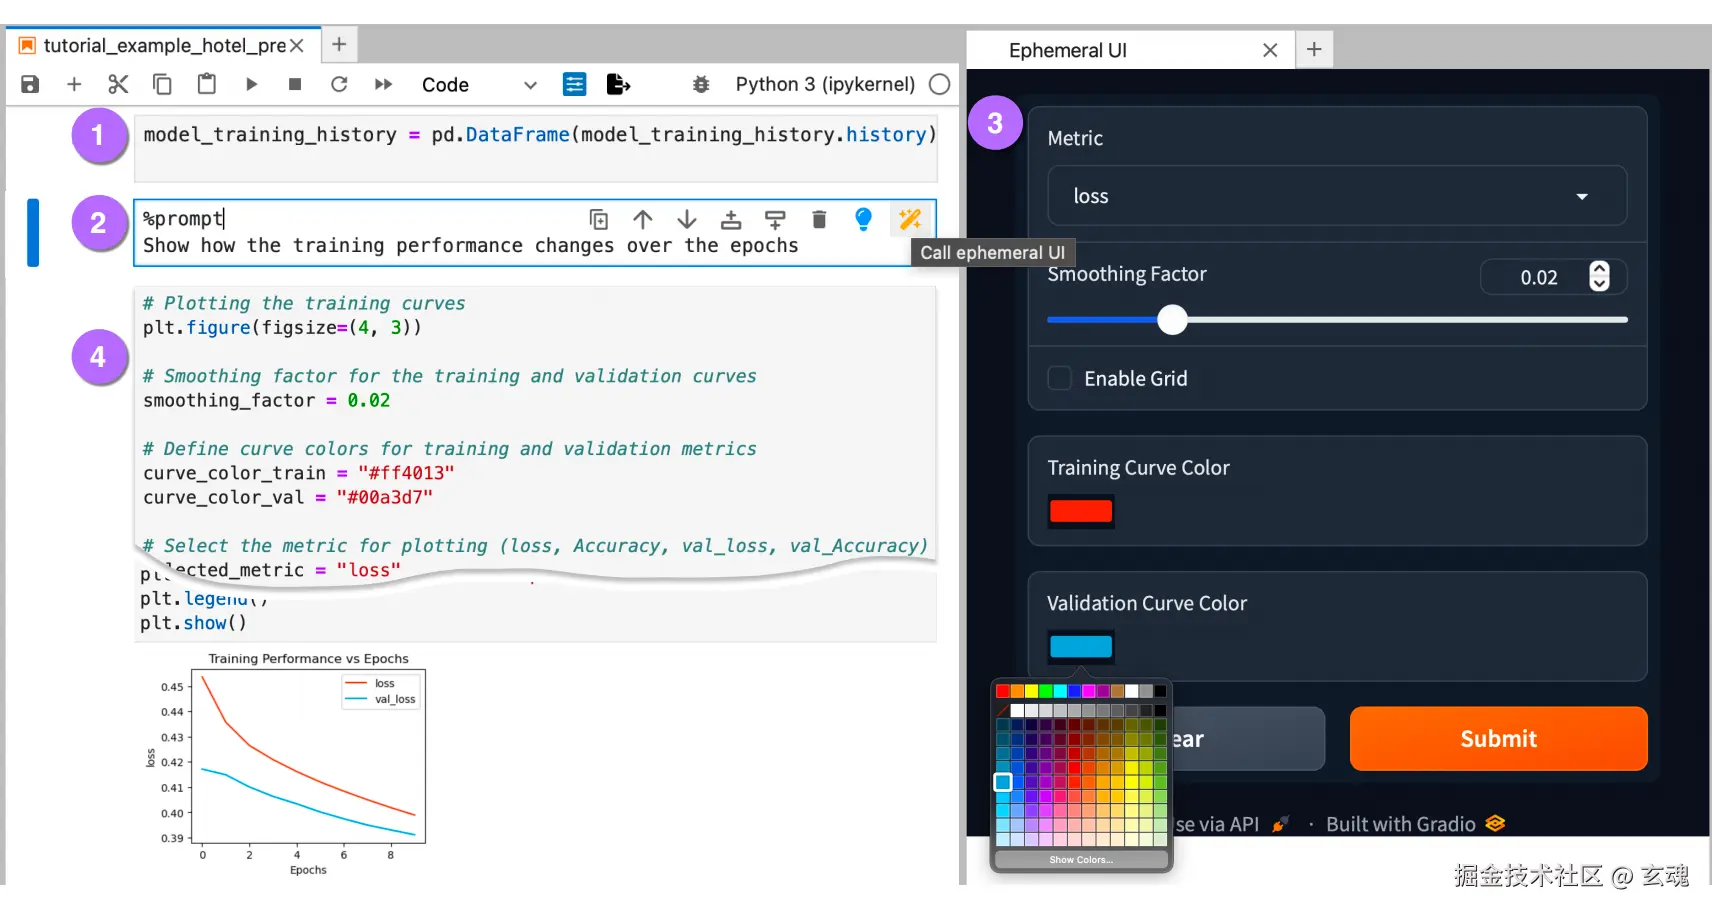
Task: Insert a new cell with the plus icon
Action: click(74, 85)
